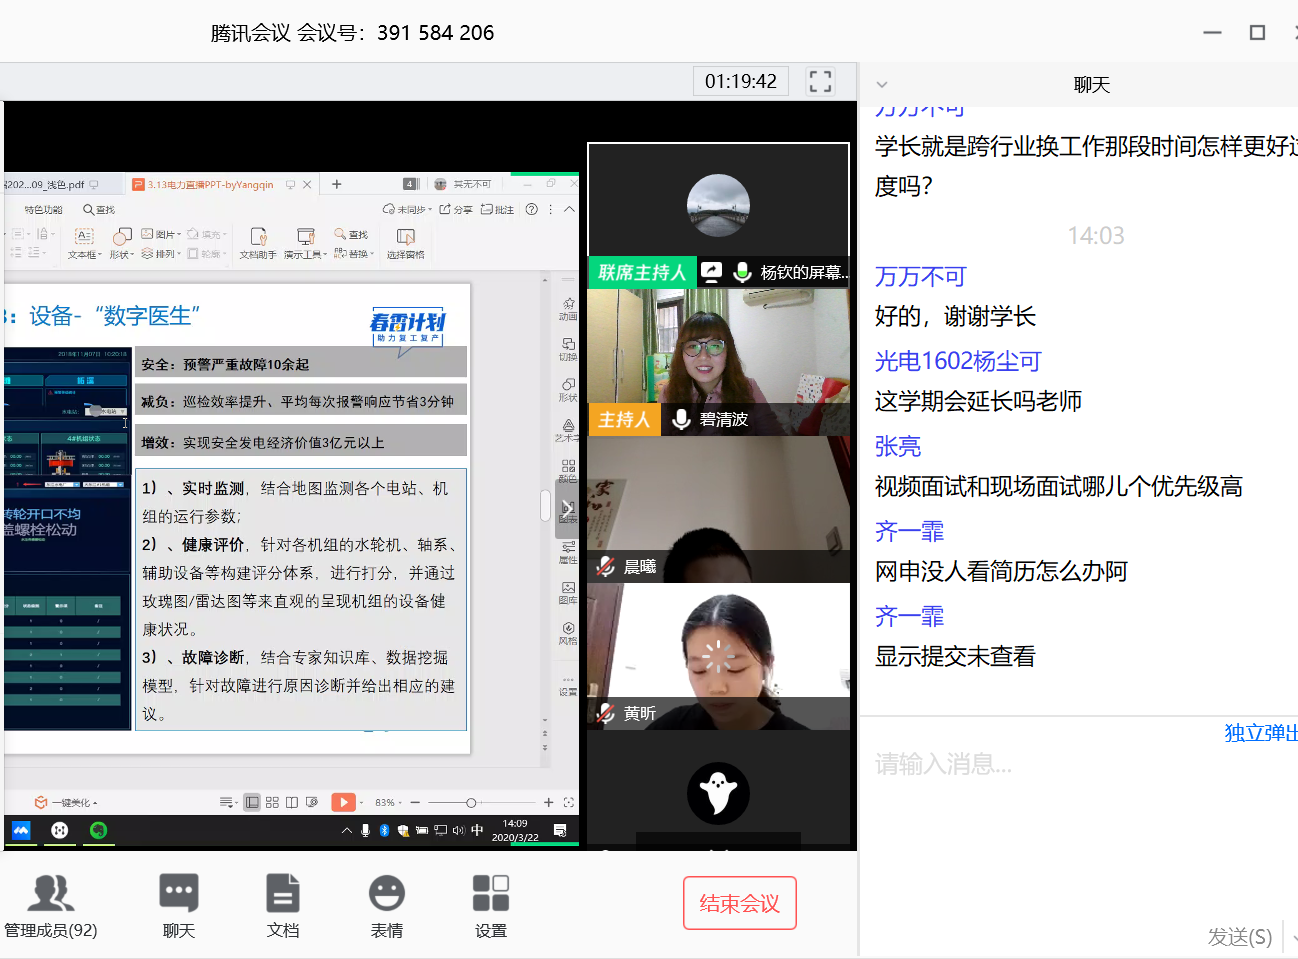The width and height of the screenshot is (1298, 959).
Task: Enter fullscreen using the icon beside timer
Action: (820, 81)
